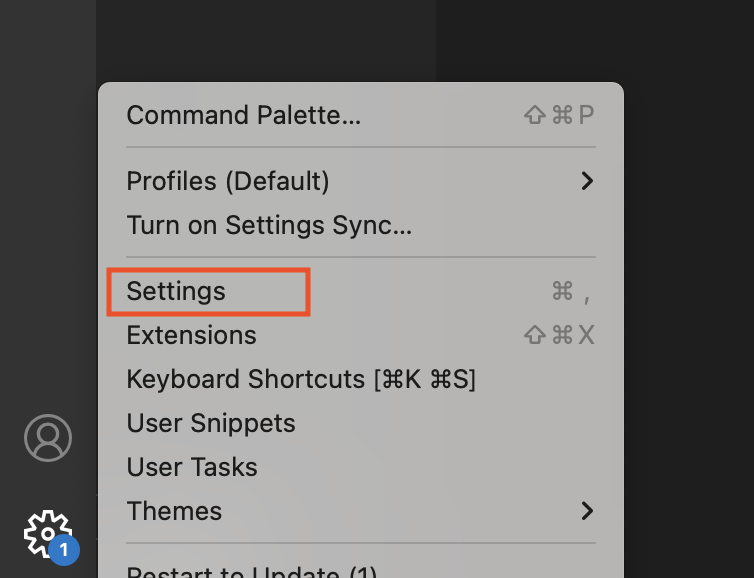Expand the Themes submenu chevron
This screenshot has height=578, width=754.
point(588,511)
